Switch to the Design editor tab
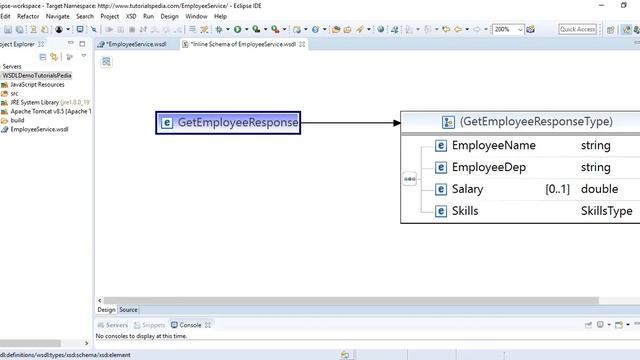640x360 pixels. (x=107, y=310)
